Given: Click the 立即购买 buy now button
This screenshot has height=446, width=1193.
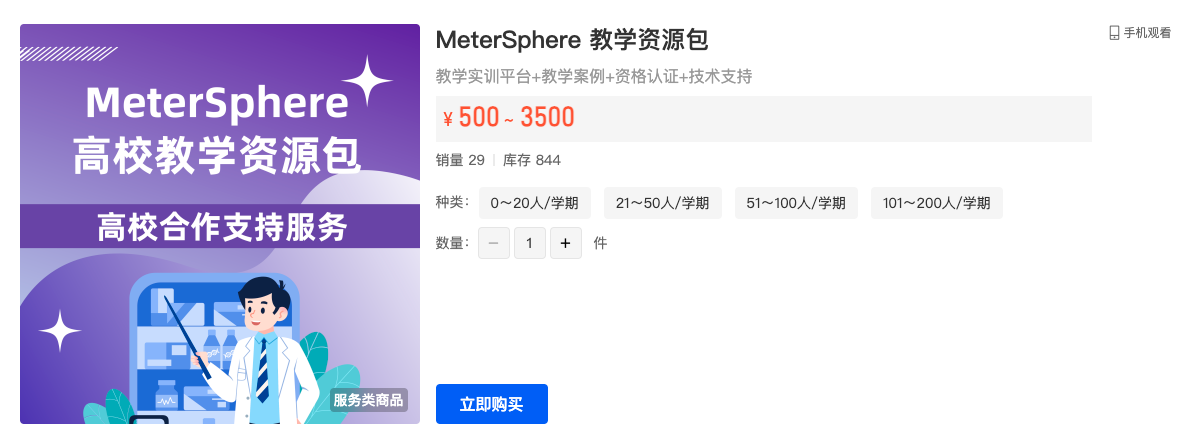Looking at the screenshot, I should (492, 404).
